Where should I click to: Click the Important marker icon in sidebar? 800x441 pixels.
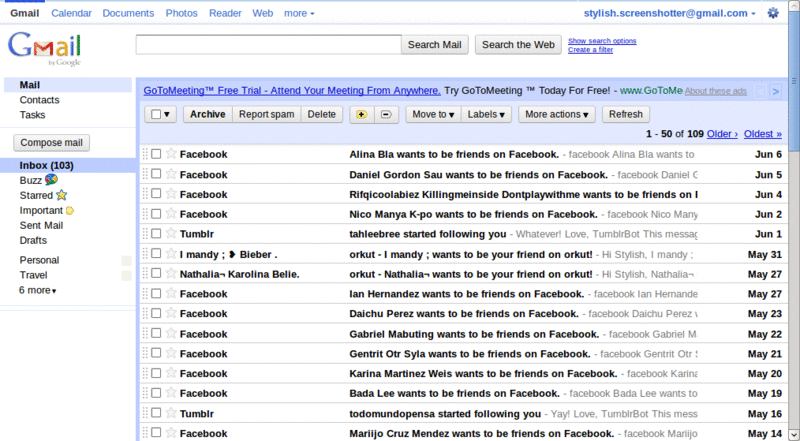[x=70, y=210]
